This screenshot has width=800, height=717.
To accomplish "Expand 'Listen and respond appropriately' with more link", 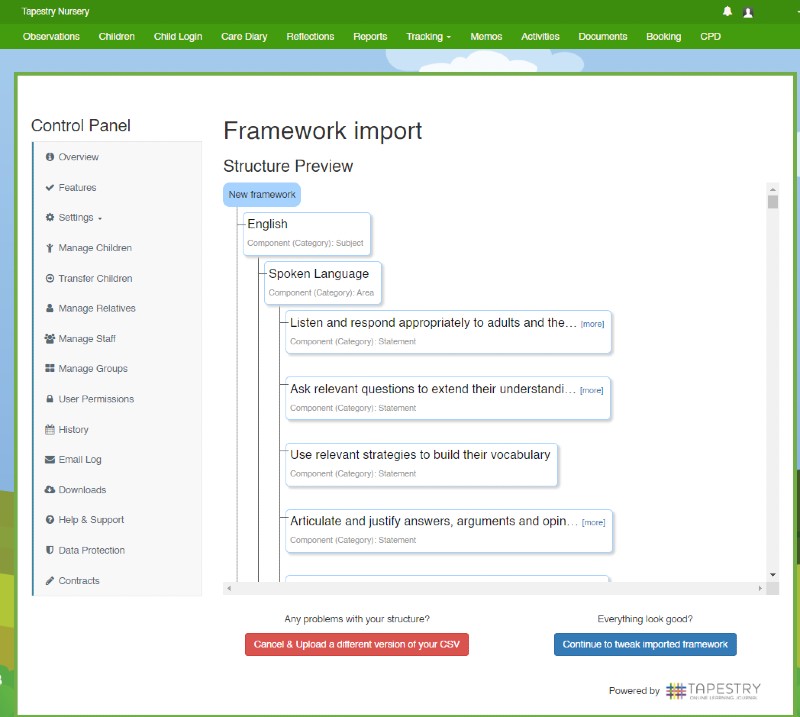I will coord(593,324).
